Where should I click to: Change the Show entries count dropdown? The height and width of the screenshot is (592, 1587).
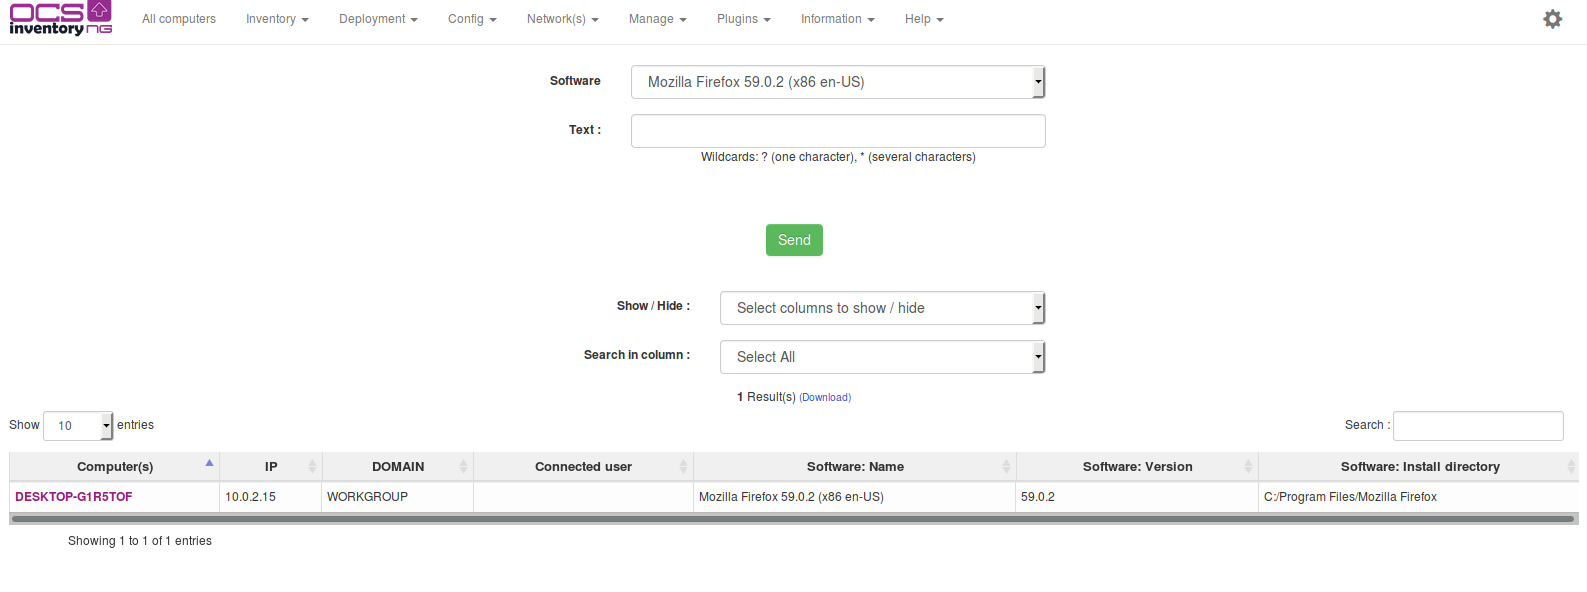point(79,426)
